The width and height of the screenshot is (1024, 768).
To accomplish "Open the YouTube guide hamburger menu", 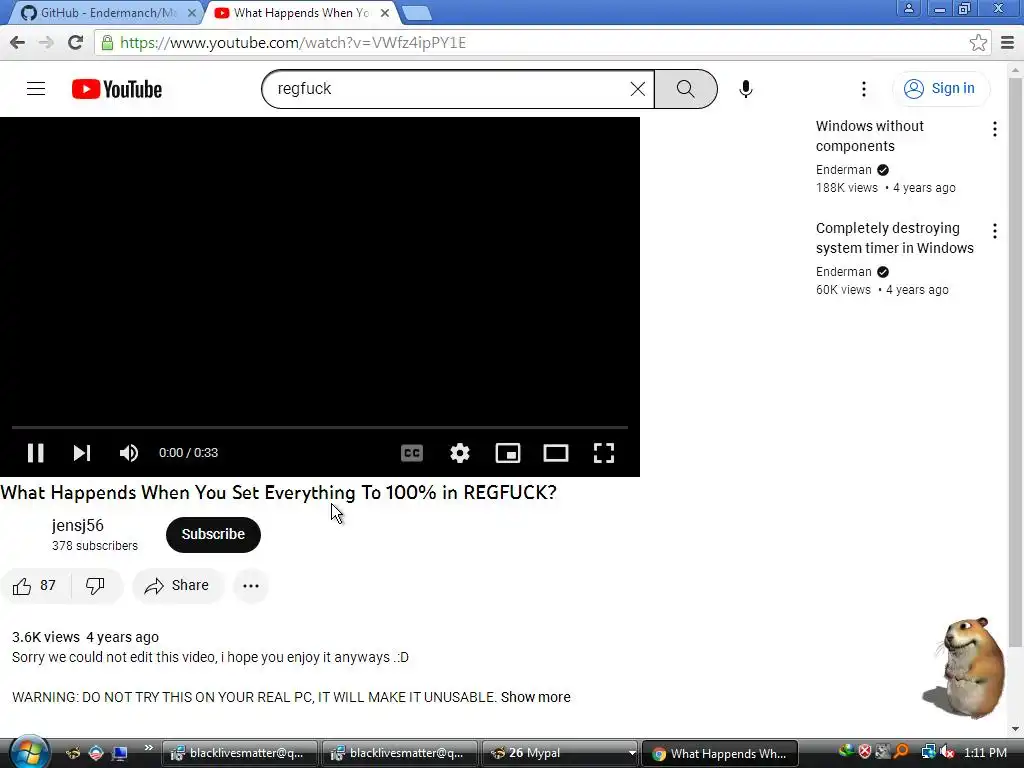I will click(36, 89).
